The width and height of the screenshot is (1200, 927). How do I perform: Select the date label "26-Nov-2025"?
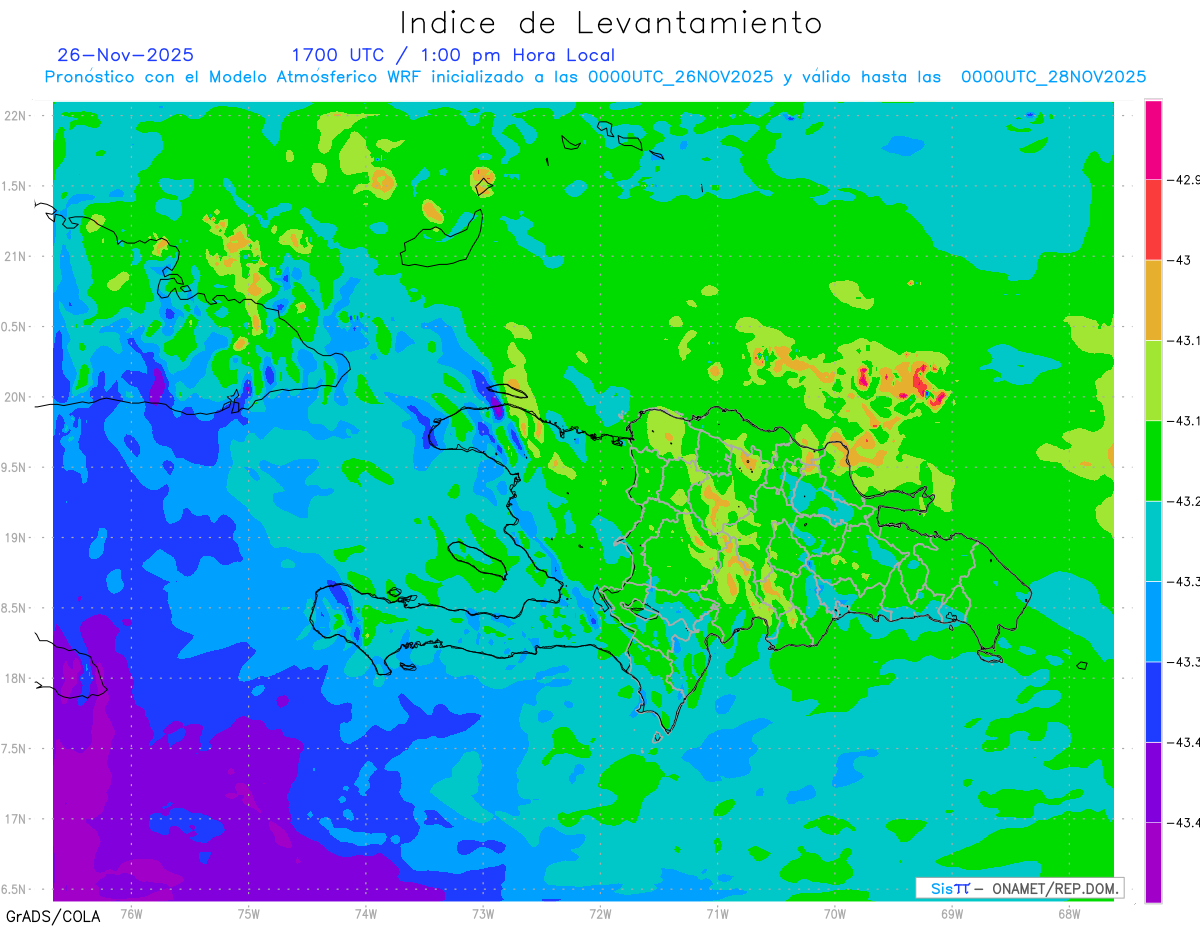point(126,55)
